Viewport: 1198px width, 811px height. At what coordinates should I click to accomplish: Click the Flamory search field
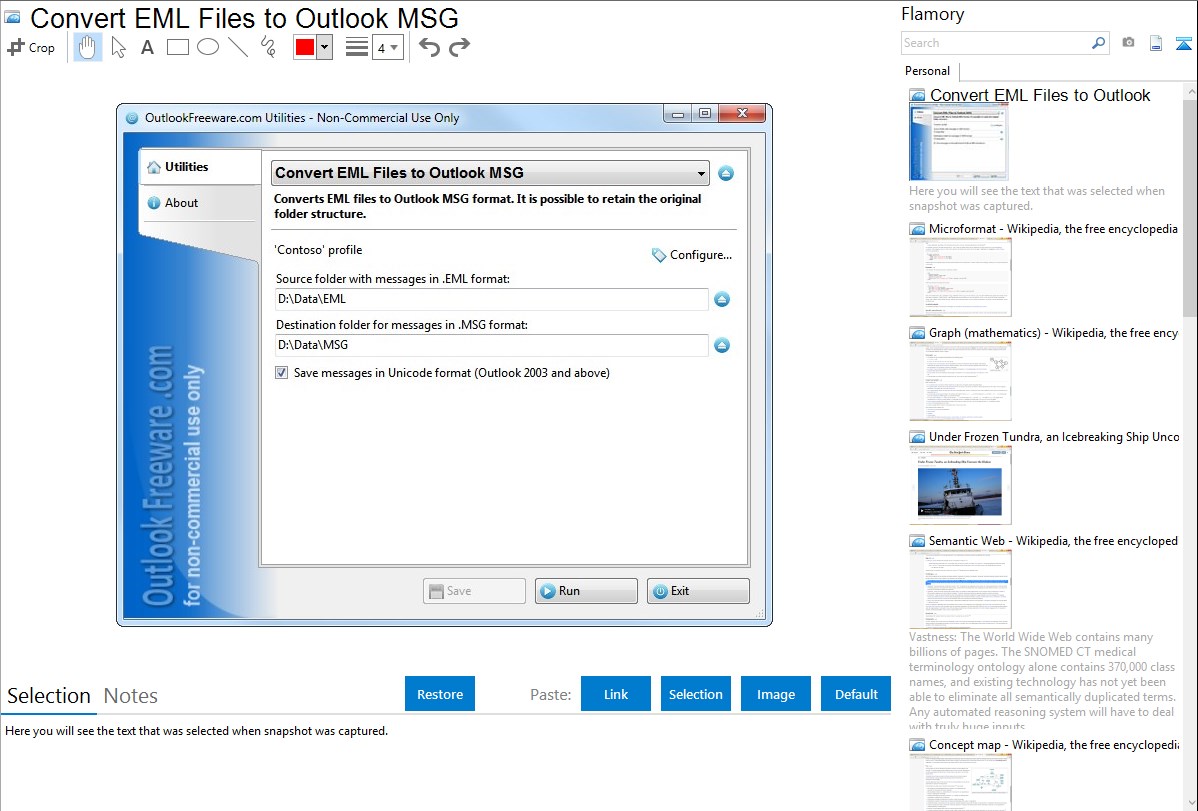996,43
